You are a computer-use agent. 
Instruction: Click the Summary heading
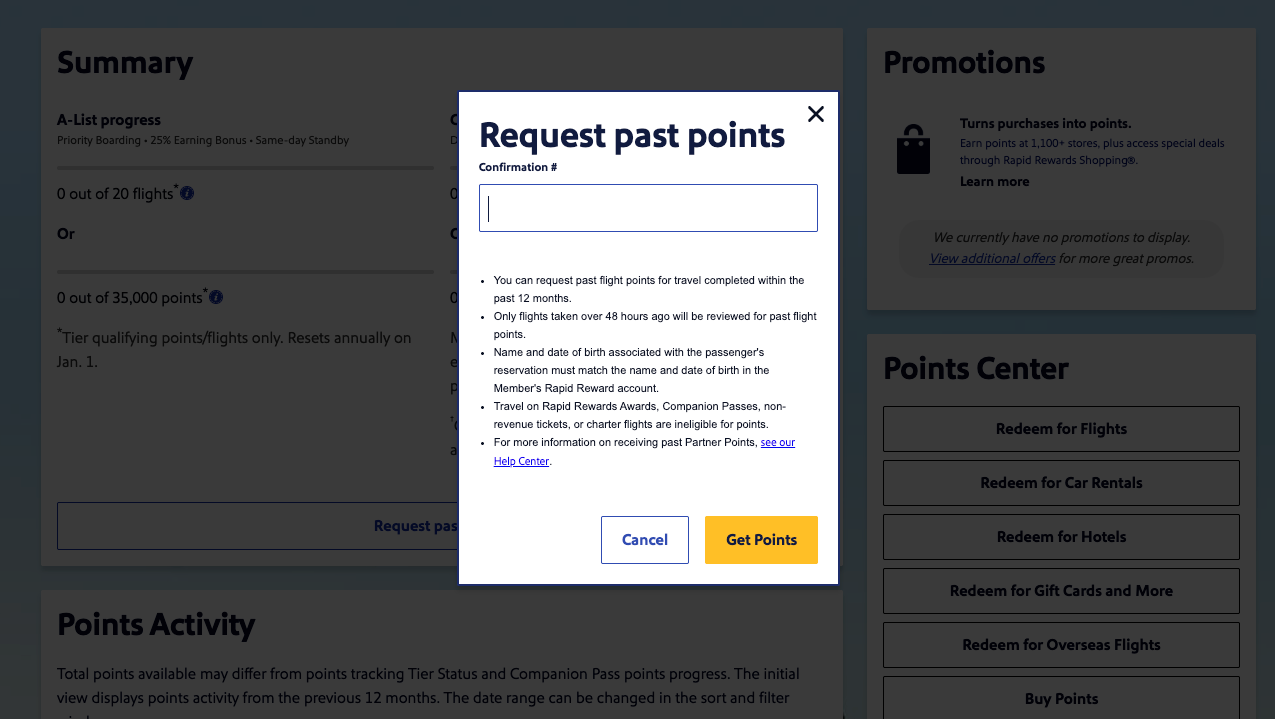point(125,62)
